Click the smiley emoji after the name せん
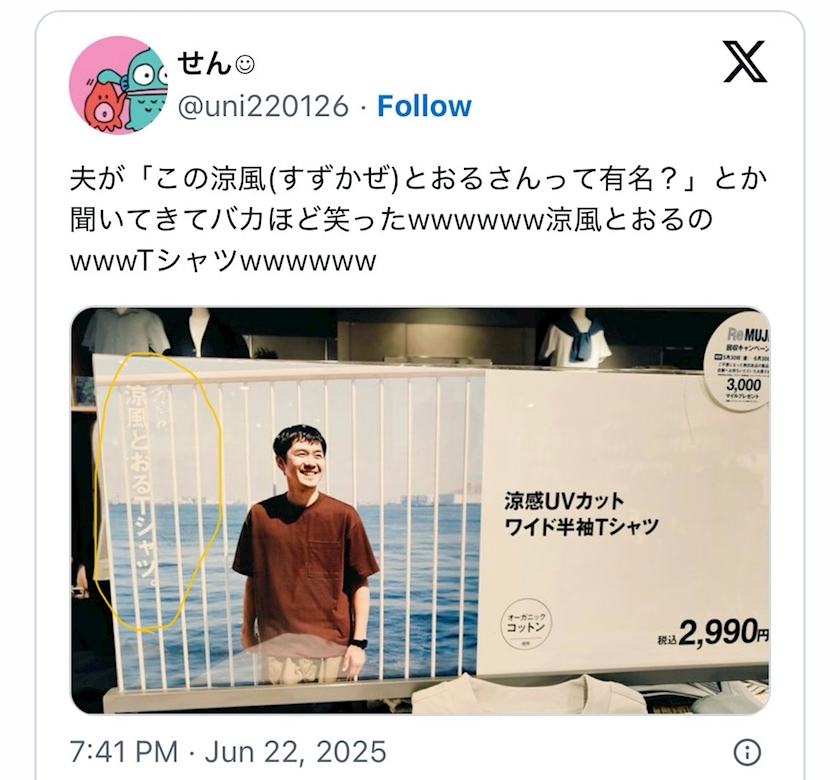The width and height of the screenshot is (840, 780). 245,65
